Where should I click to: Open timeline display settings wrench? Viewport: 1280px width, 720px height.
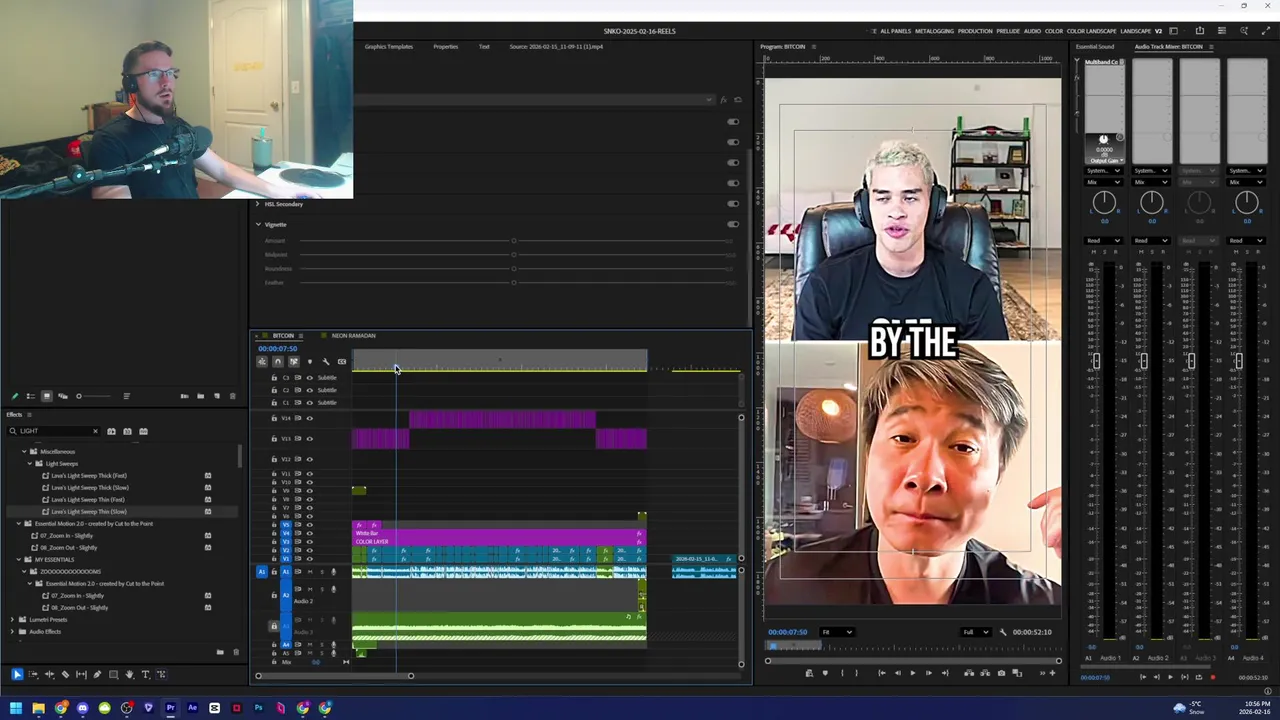[x=325, y=362]
